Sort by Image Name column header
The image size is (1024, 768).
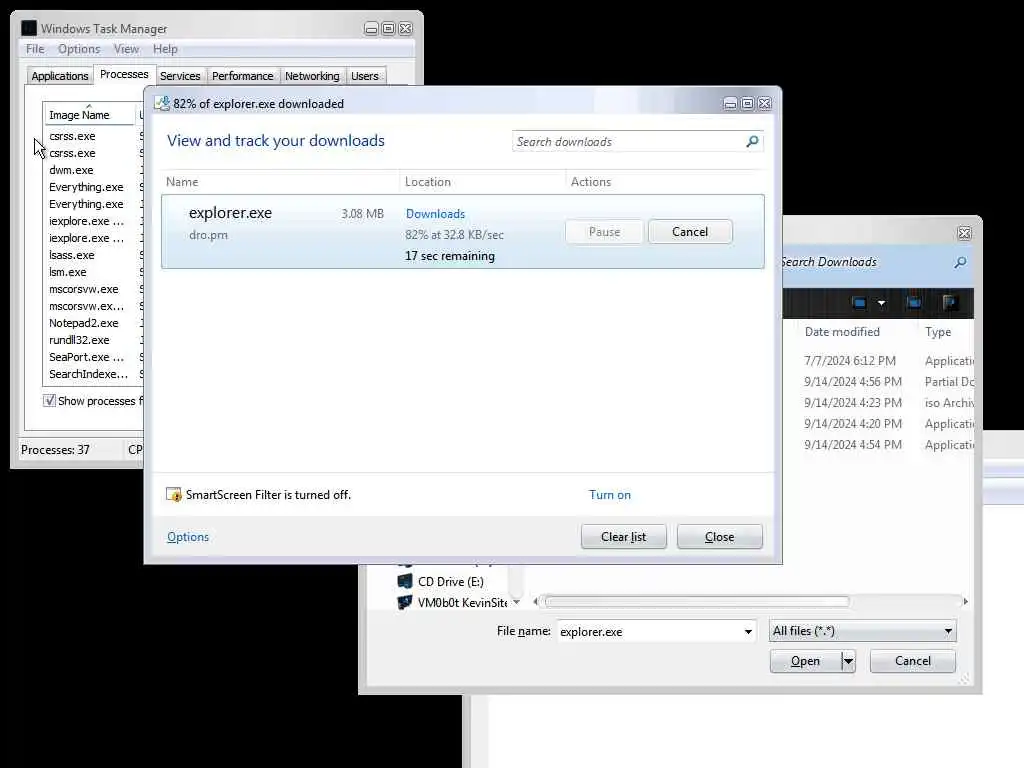(89, 114)
